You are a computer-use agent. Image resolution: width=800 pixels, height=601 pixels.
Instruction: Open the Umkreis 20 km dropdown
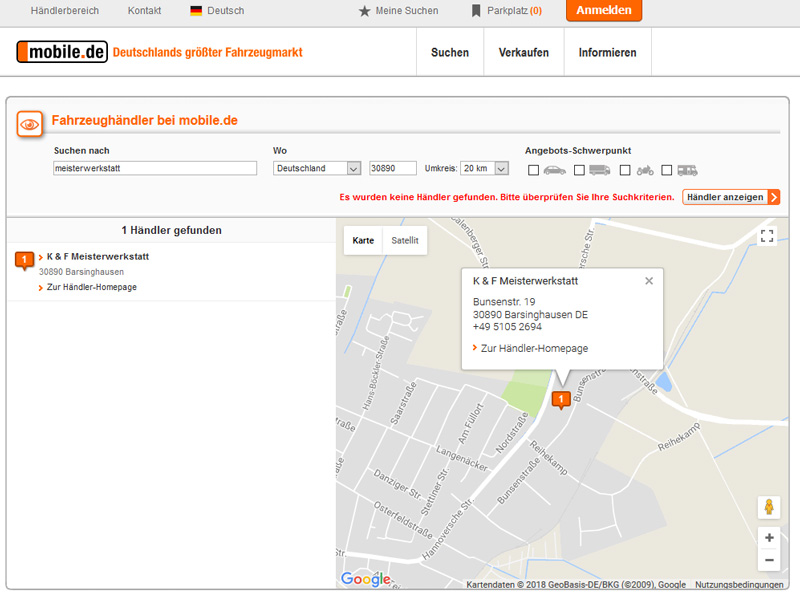484,168
